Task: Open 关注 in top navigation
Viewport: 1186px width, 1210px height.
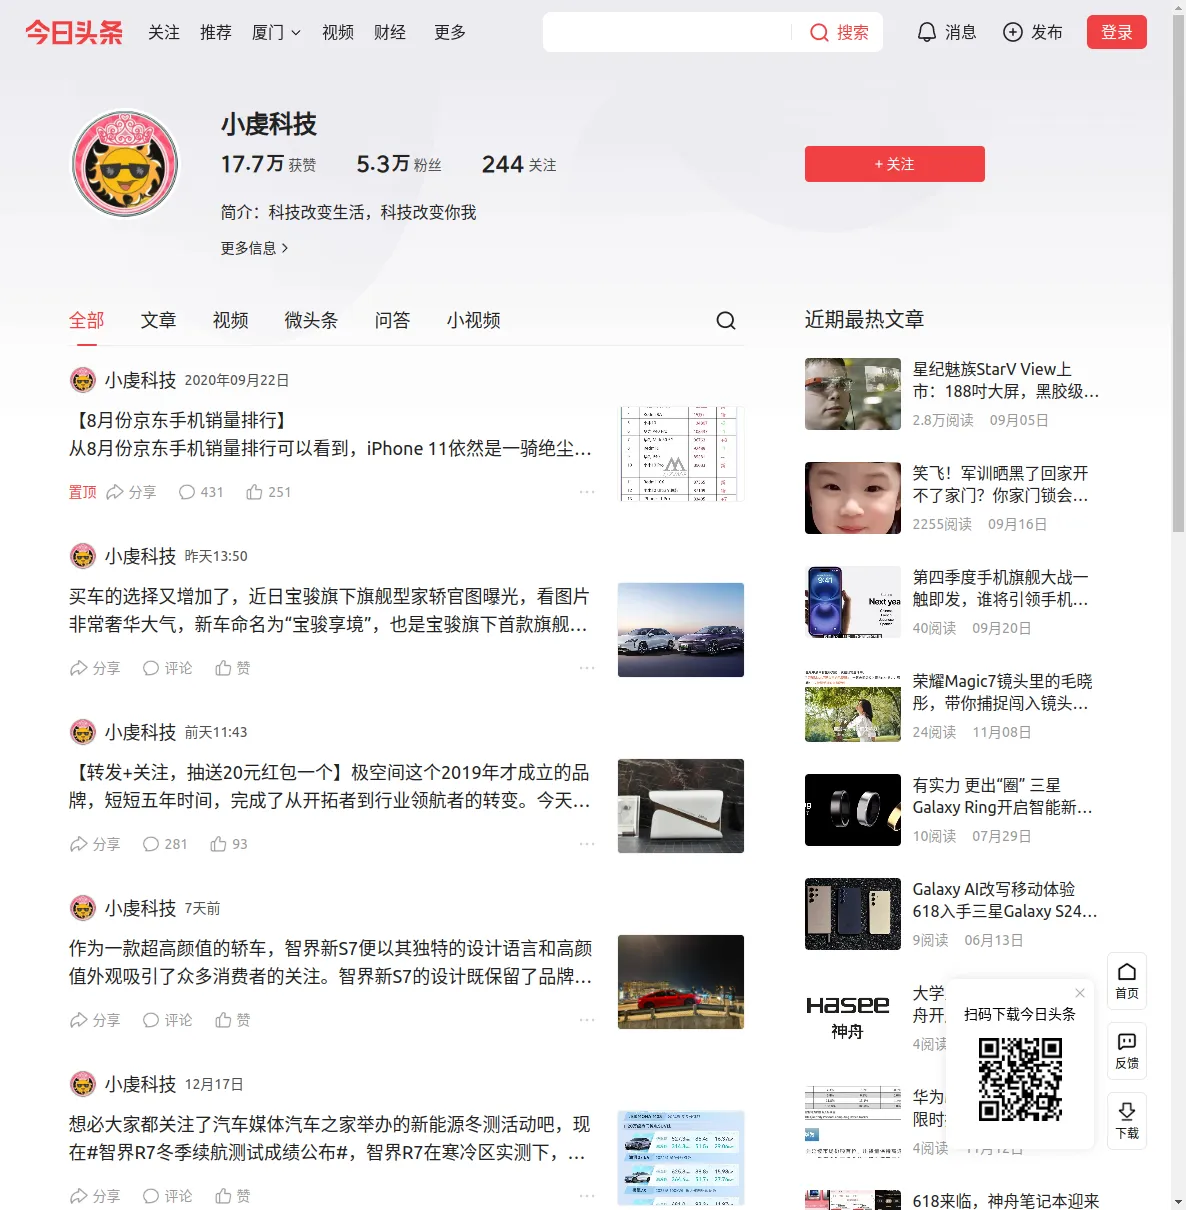Action: pos(164,33)
